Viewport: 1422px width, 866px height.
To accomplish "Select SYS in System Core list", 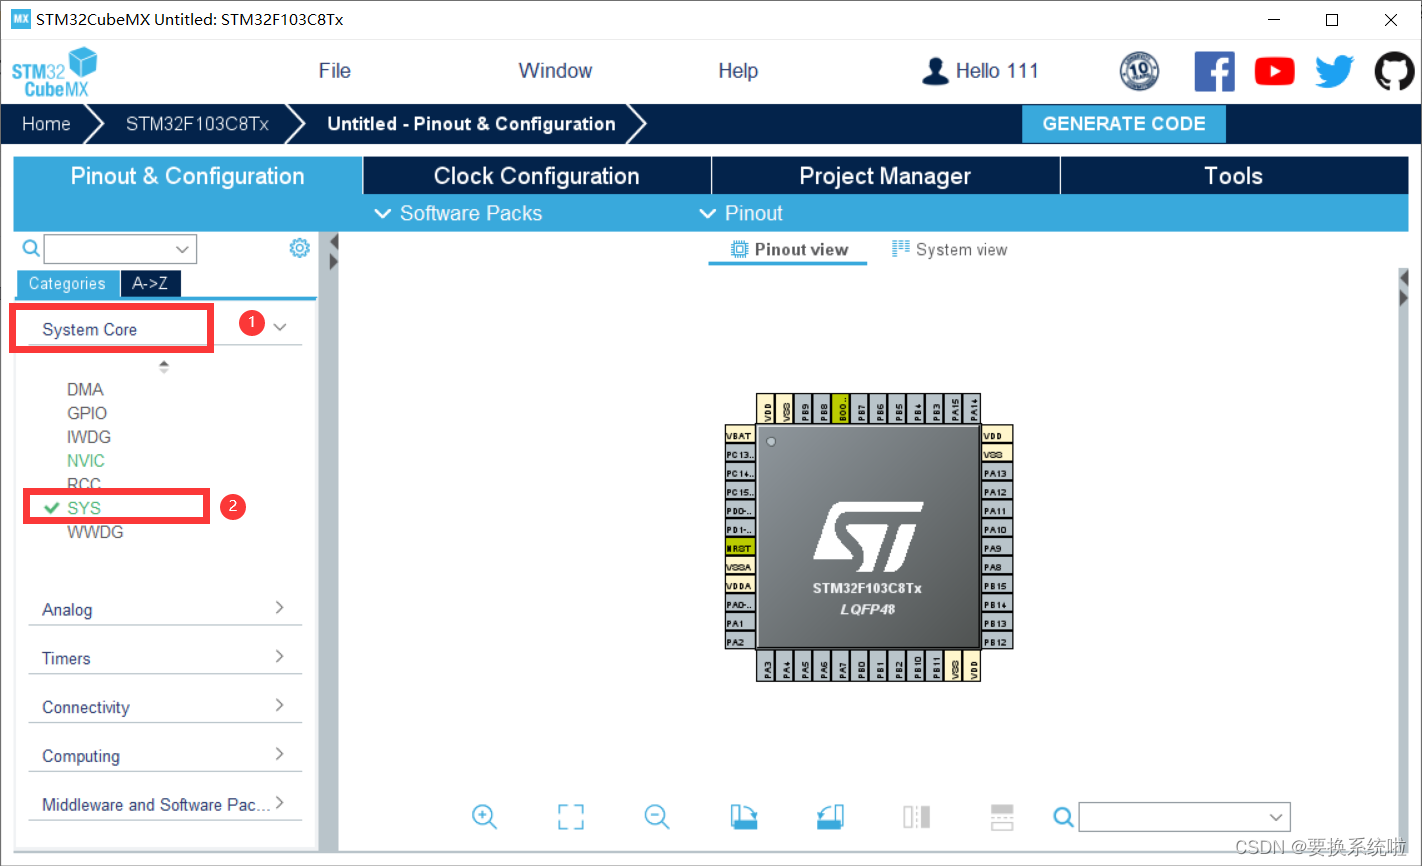I will [x=84, y=508].
